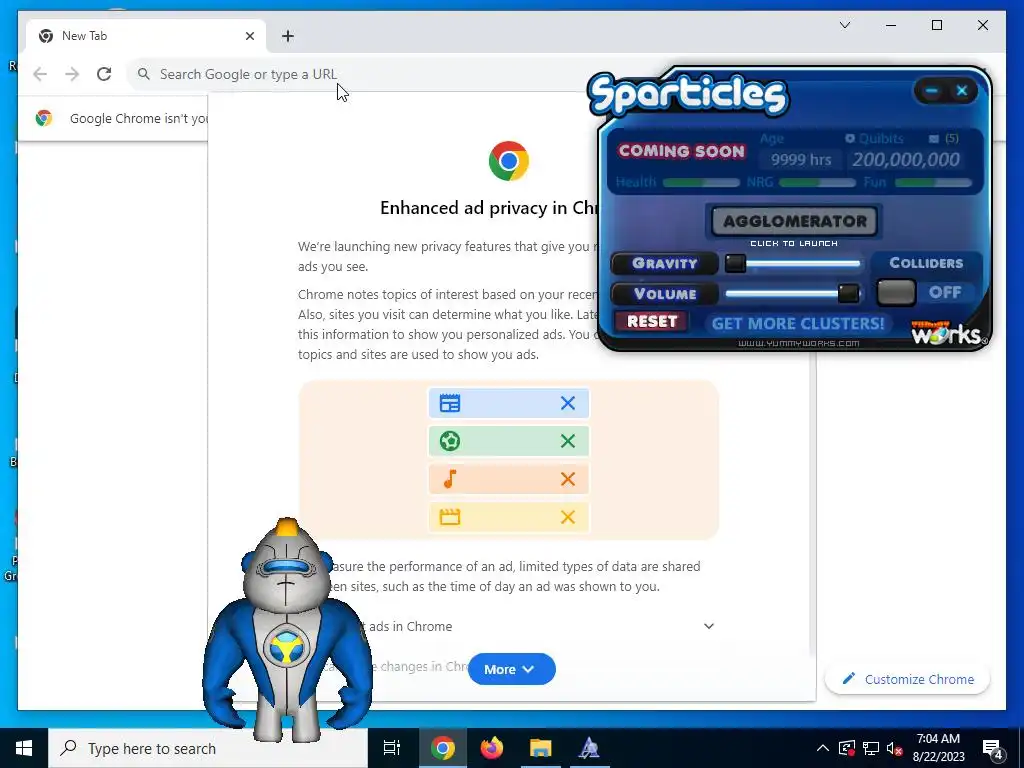Click the Sparticles taskbar app icon
This screenshot has width=1024, height=768.
point(589,748)
